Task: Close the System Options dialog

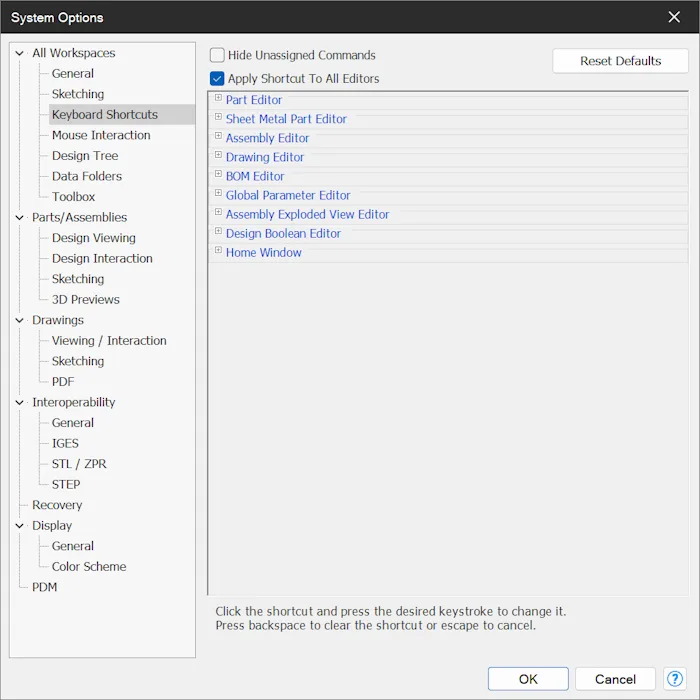Action: pos(674,17)
